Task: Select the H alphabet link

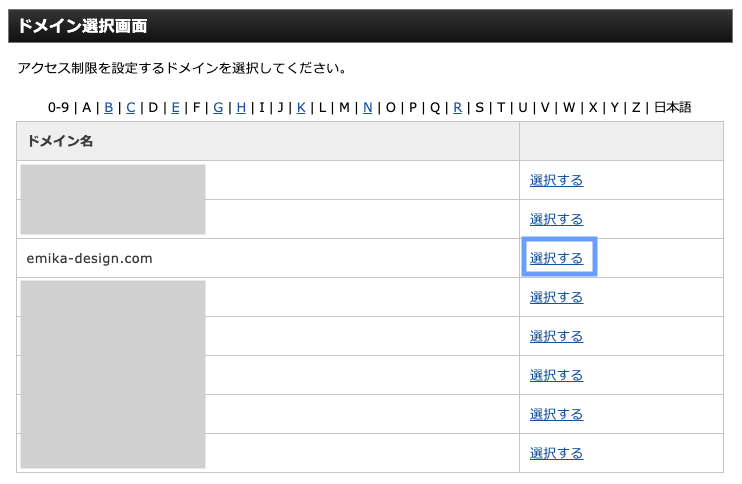Action: (241, 107)
